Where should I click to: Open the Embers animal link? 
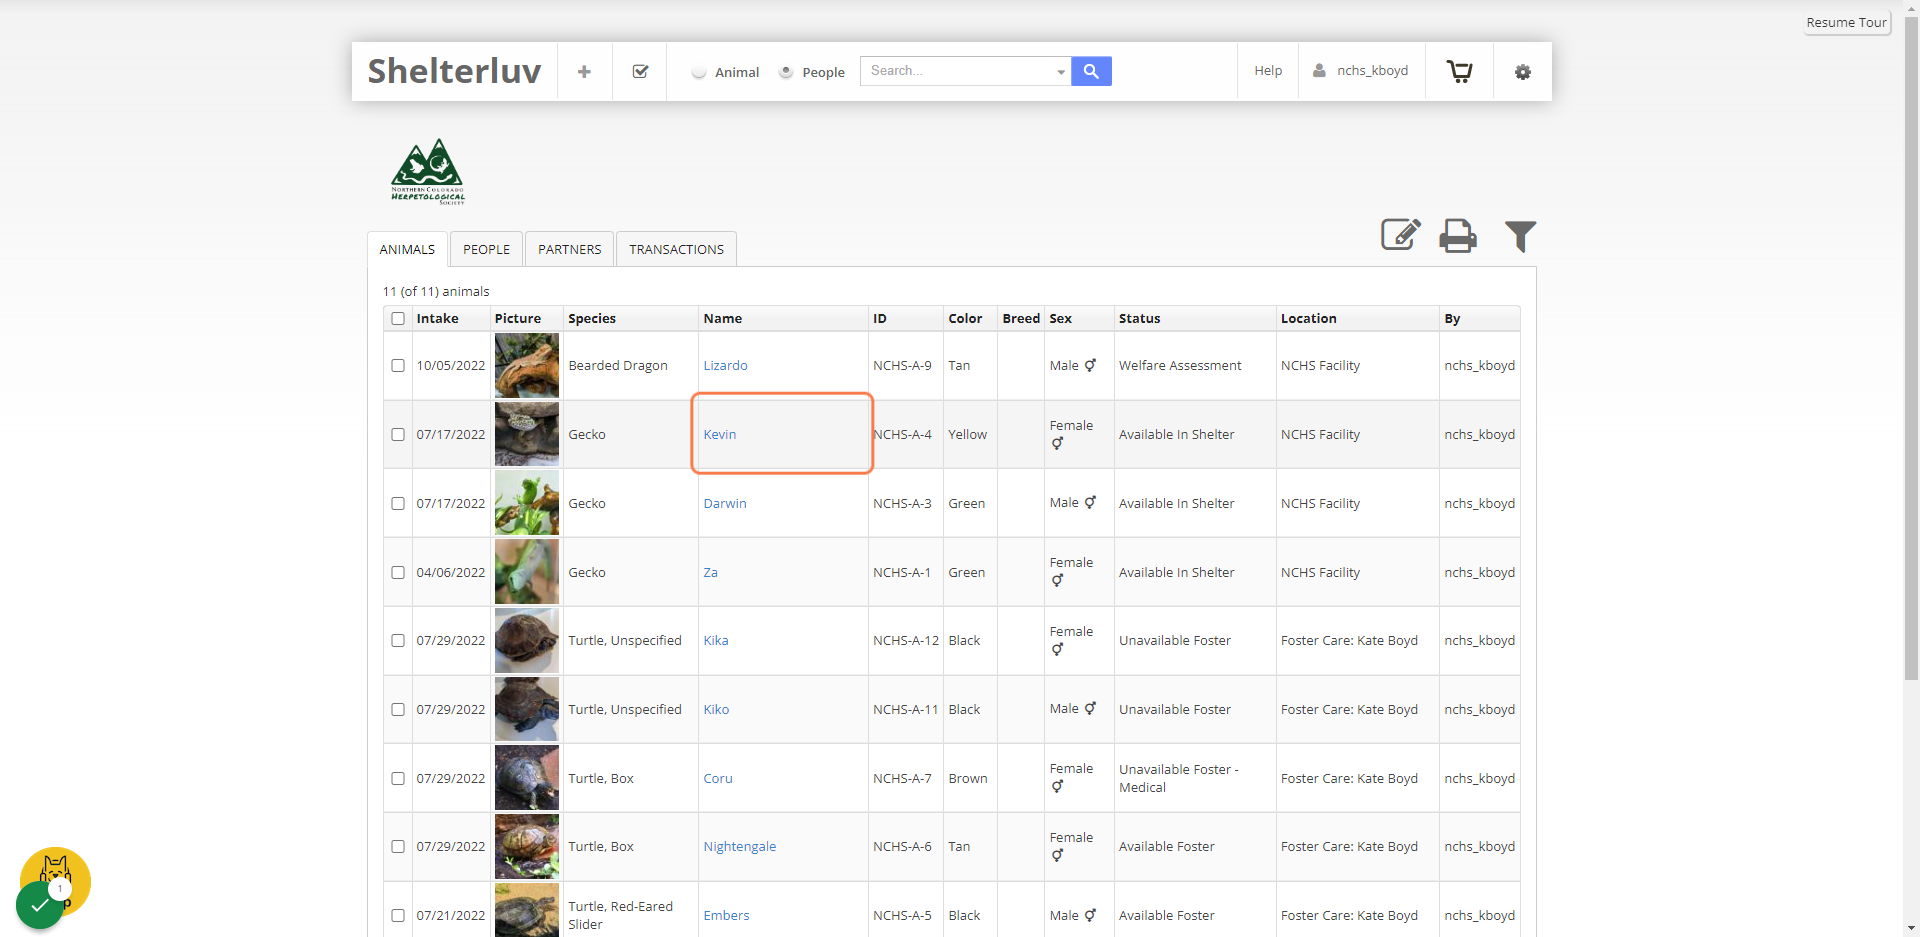click(x=726, y=916)
